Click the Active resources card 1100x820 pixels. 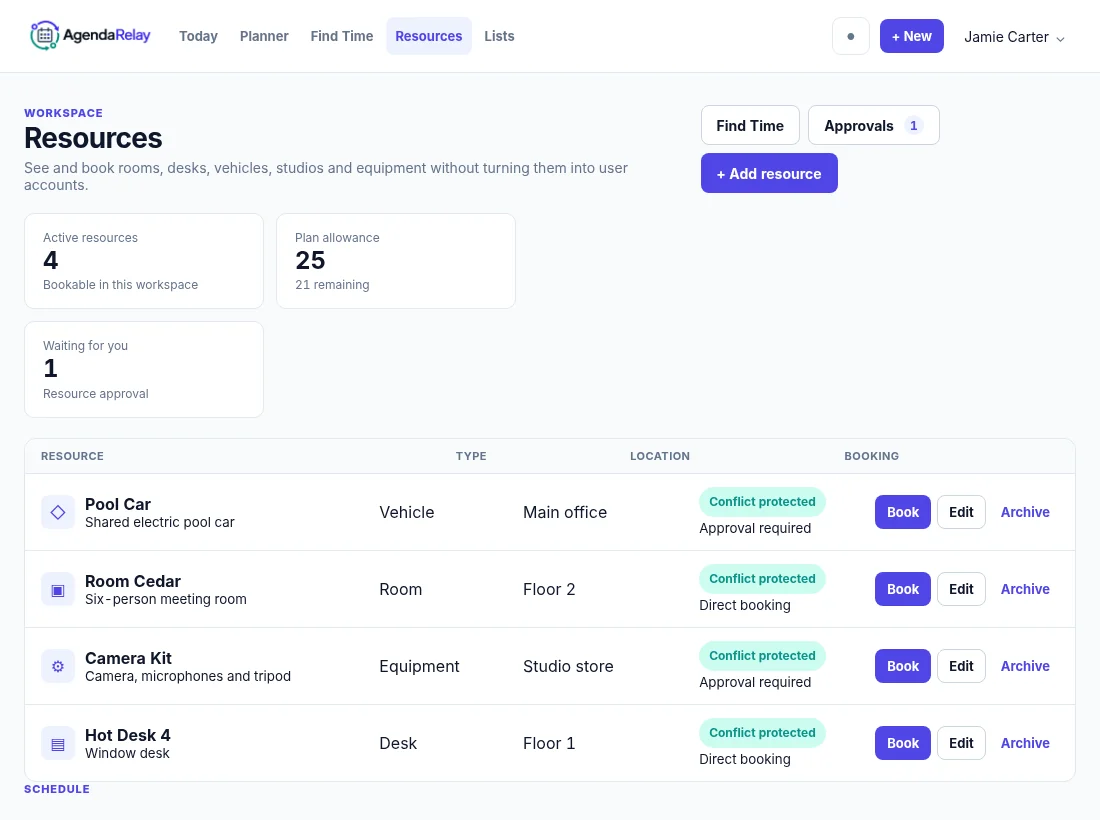click(x=144, y=261)
